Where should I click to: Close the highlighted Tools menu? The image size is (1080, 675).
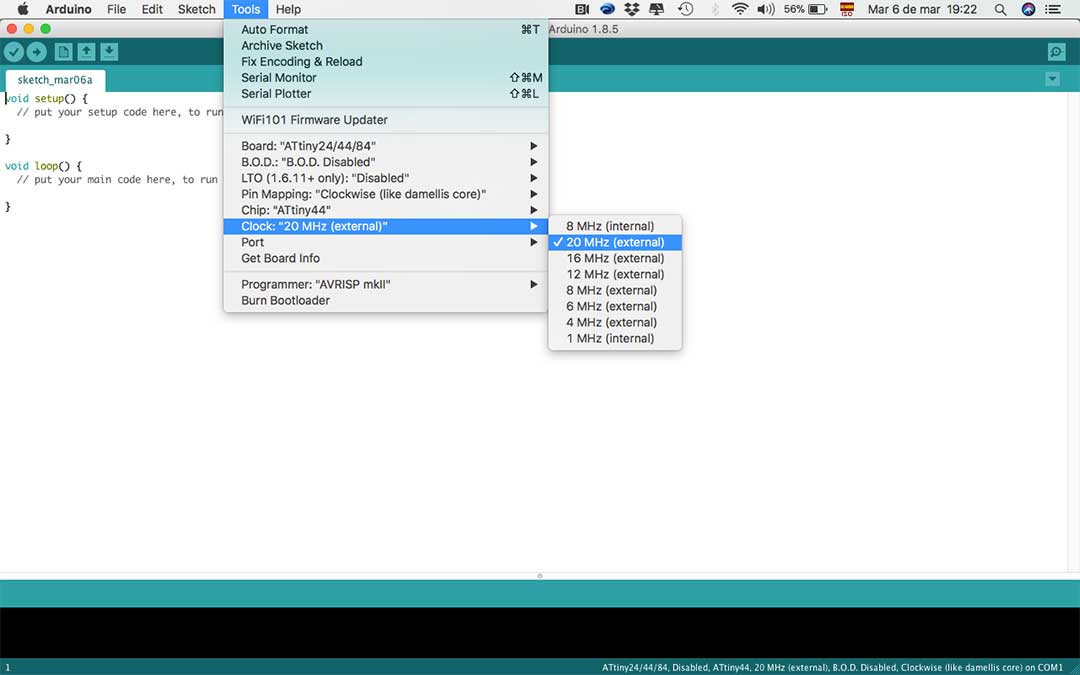(246, 9)
